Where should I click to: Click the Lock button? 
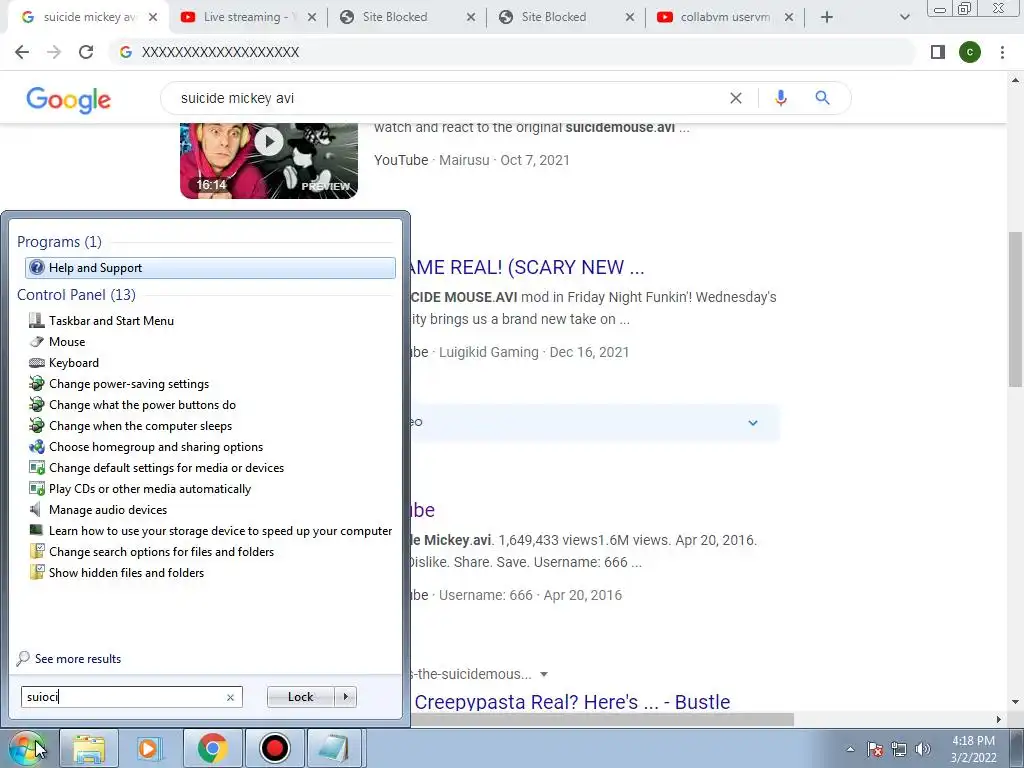[x=300, y=697]
